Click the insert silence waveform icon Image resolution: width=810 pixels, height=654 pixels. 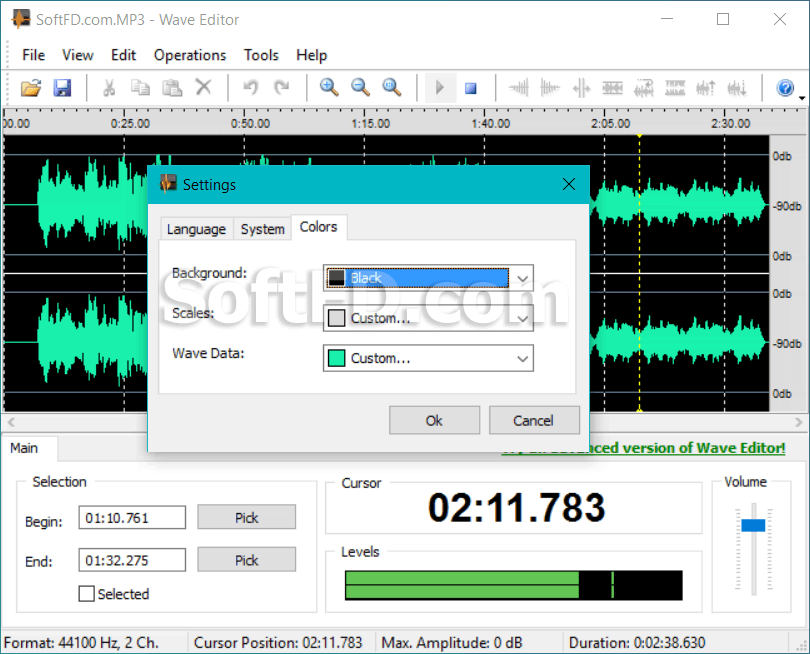pos(581,88)
